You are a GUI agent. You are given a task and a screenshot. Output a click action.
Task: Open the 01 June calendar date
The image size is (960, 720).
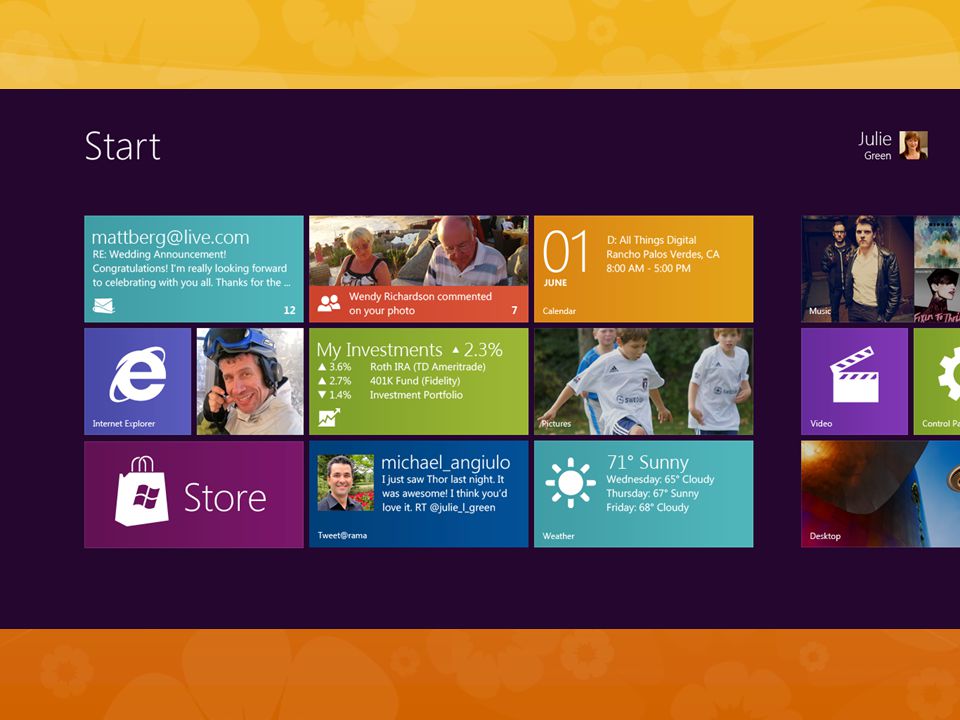pyautogui.click(x=565, y=258)
